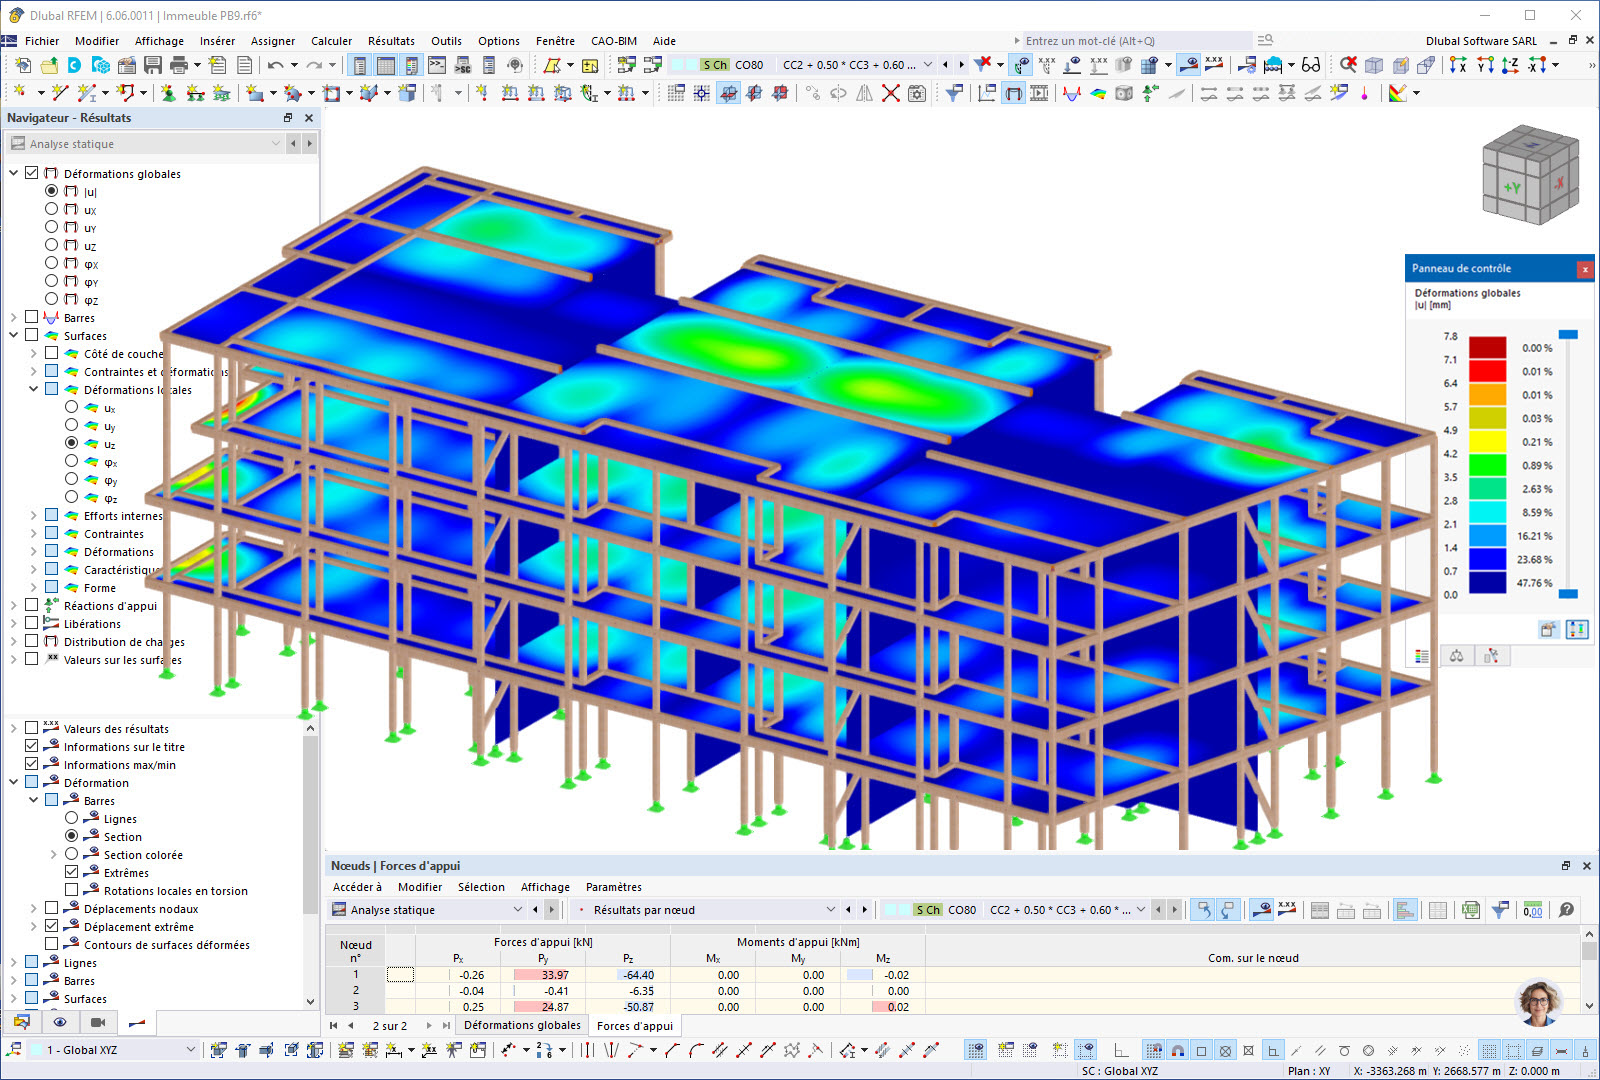Image resolution: width=1600 pixels, height=1080 pixels.
Task: Click the Print icon in the toolbar
Action: tap(179, 65)
